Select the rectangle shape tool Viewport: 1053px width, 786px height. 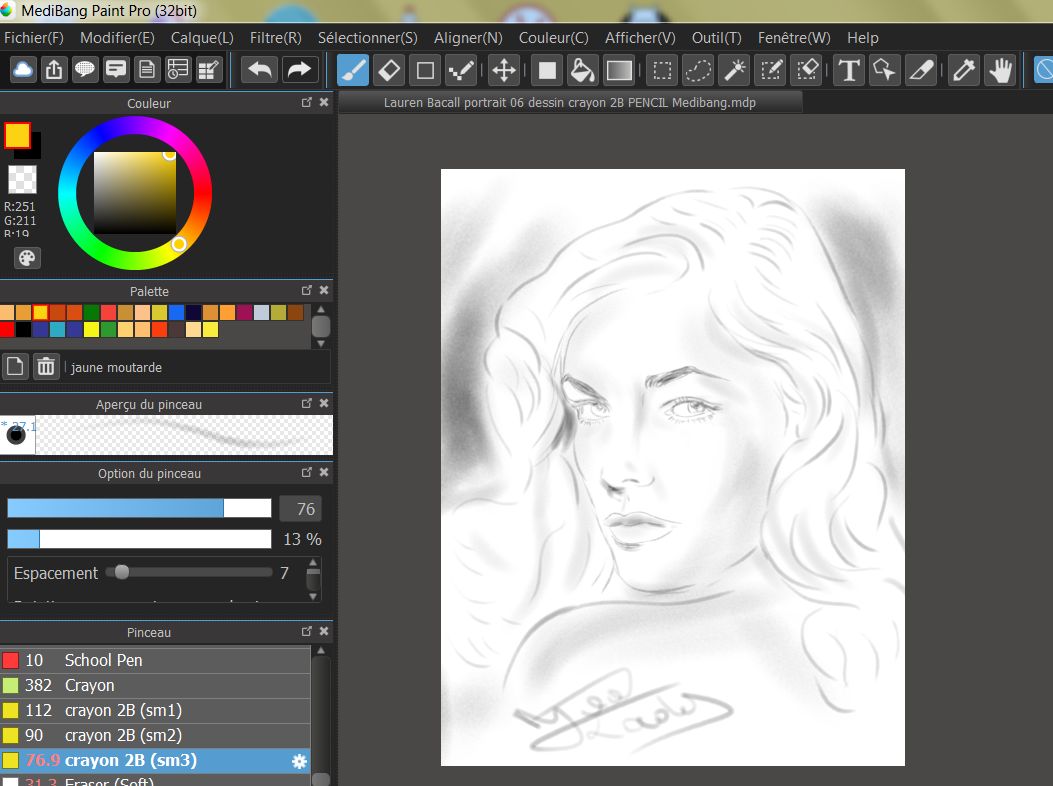pyautogui.click(x=425, y=70)
